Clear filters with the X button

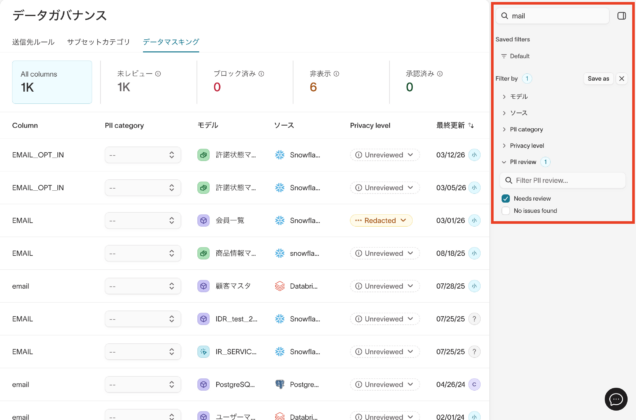[x=621, y=78]
